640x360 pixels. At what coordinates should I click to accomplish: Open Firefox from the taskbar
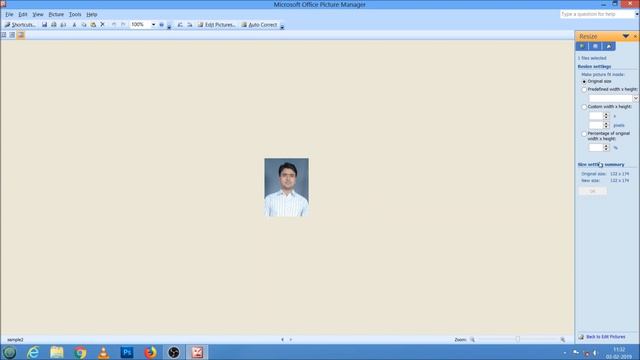point(151,352)
